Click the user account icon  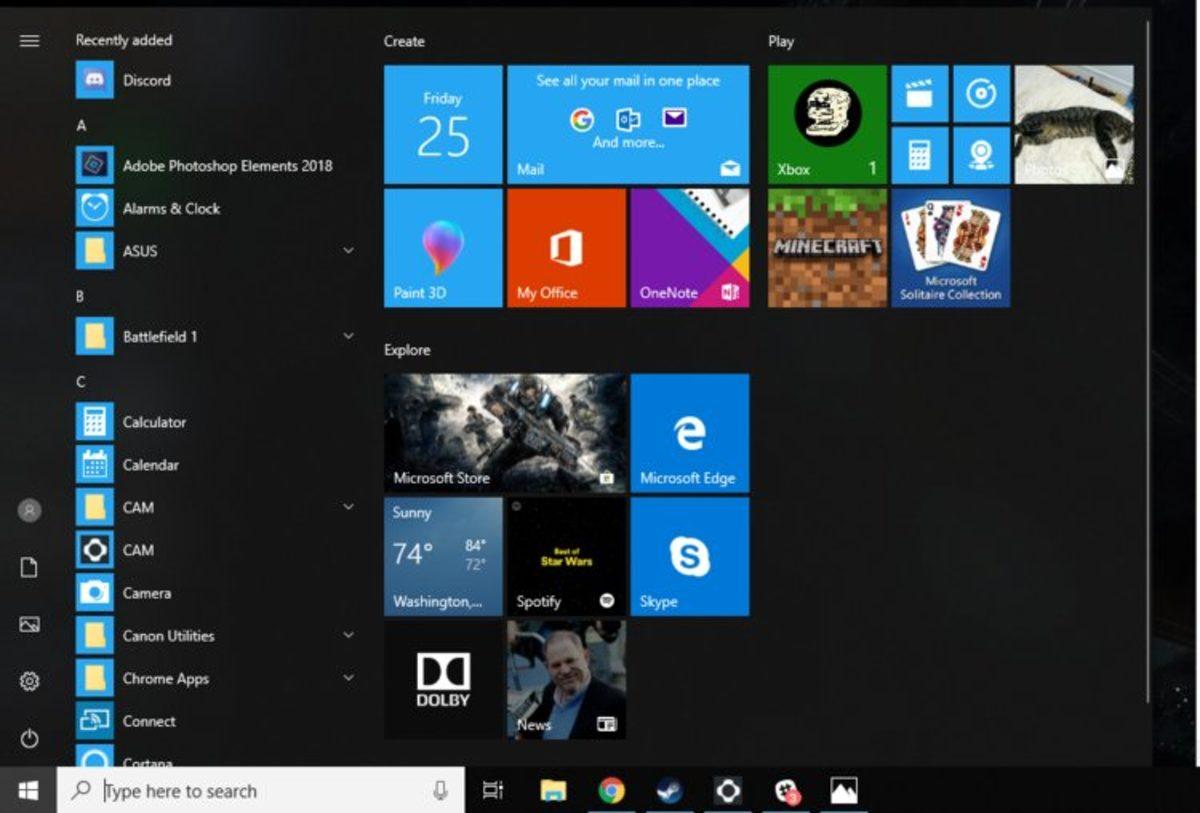pyautogui.click(x=29, y=510)
